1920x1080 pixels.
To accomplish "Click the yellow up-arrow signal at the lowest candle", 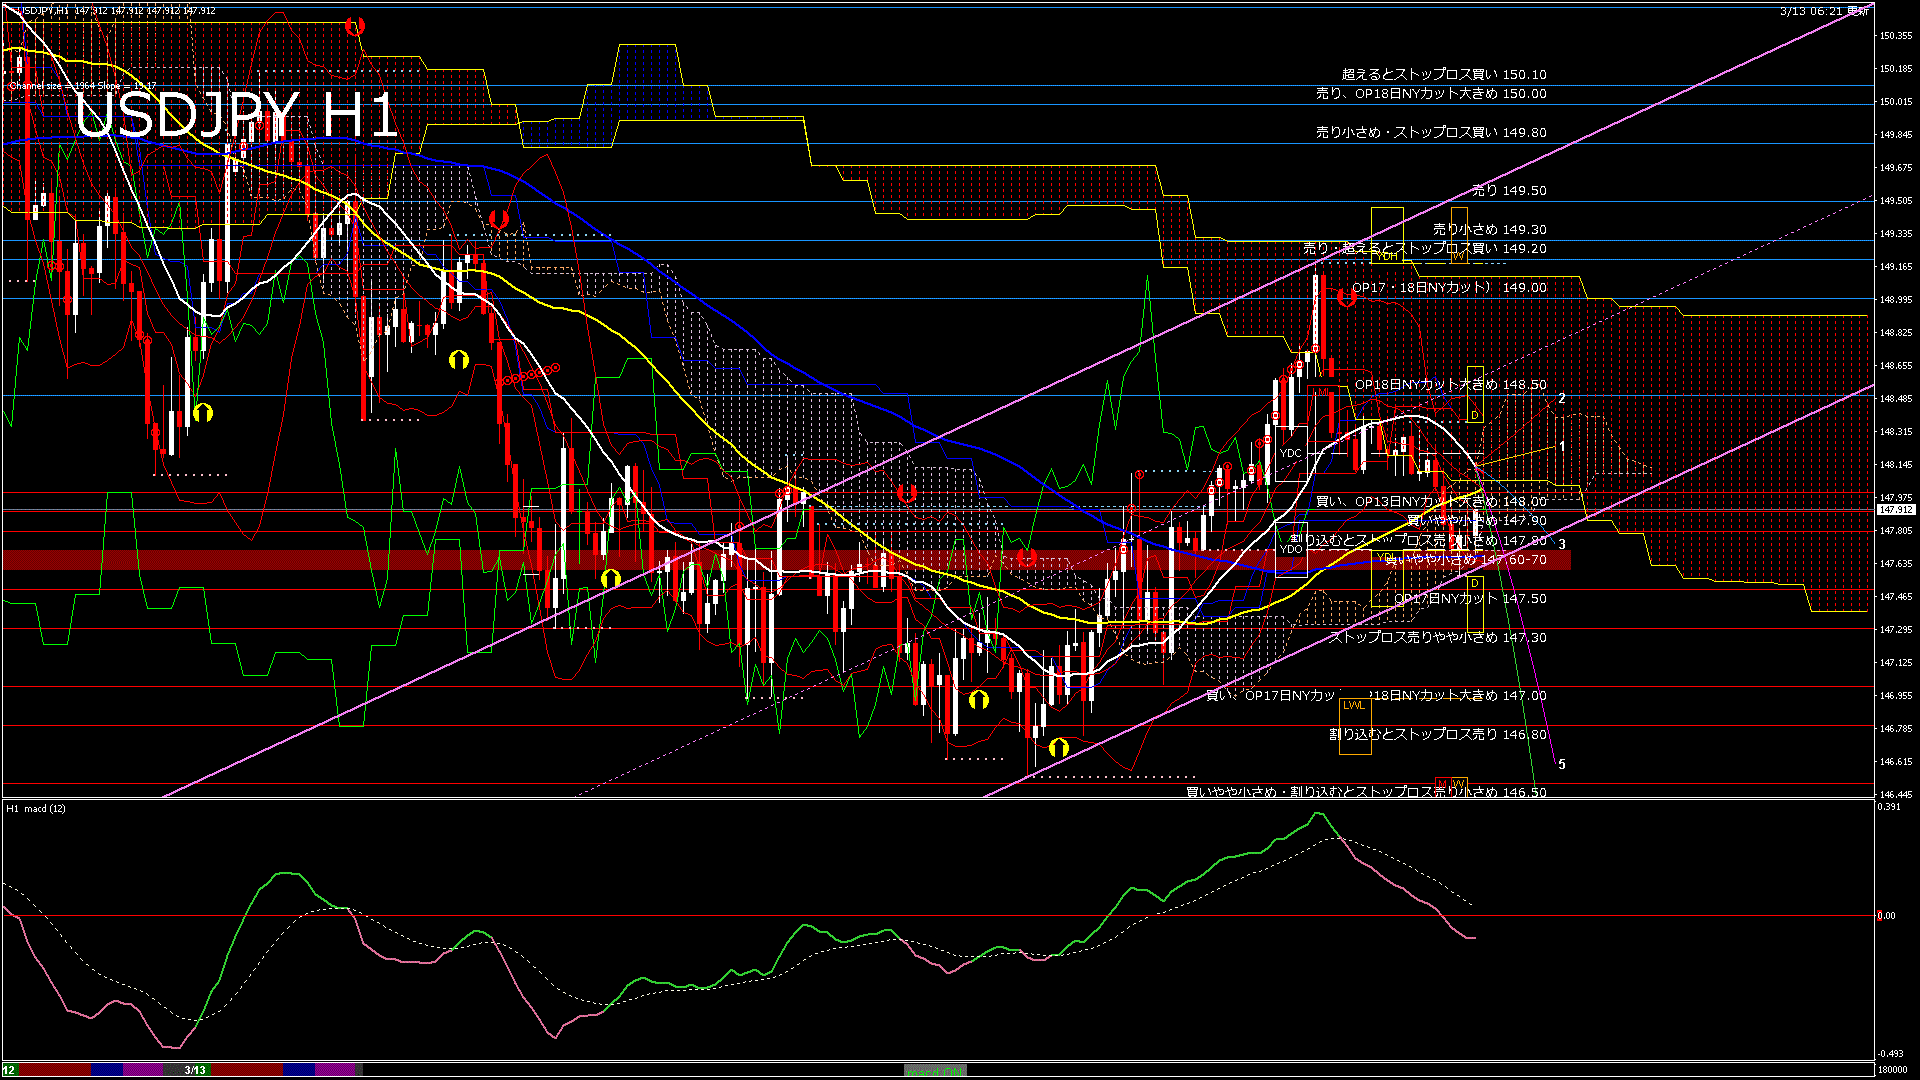I will click(x=1059, y=747).
